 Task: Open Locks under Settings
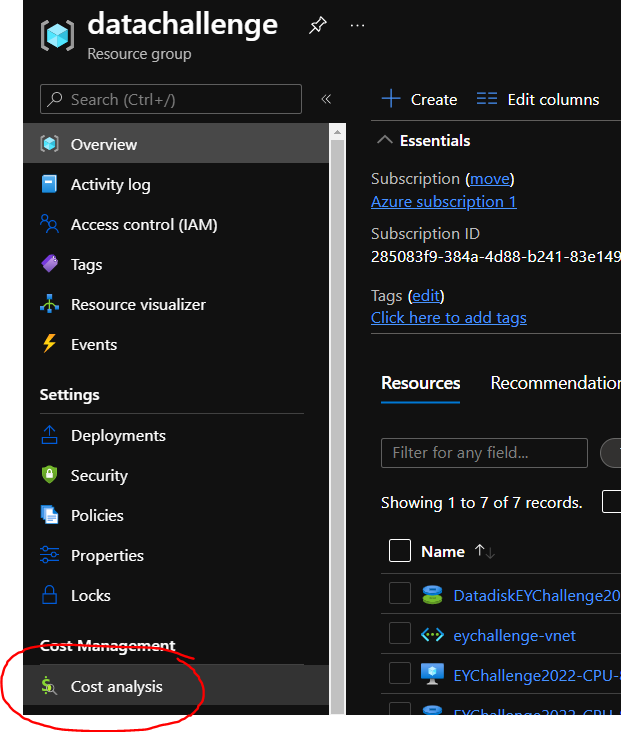click(176, 595)
